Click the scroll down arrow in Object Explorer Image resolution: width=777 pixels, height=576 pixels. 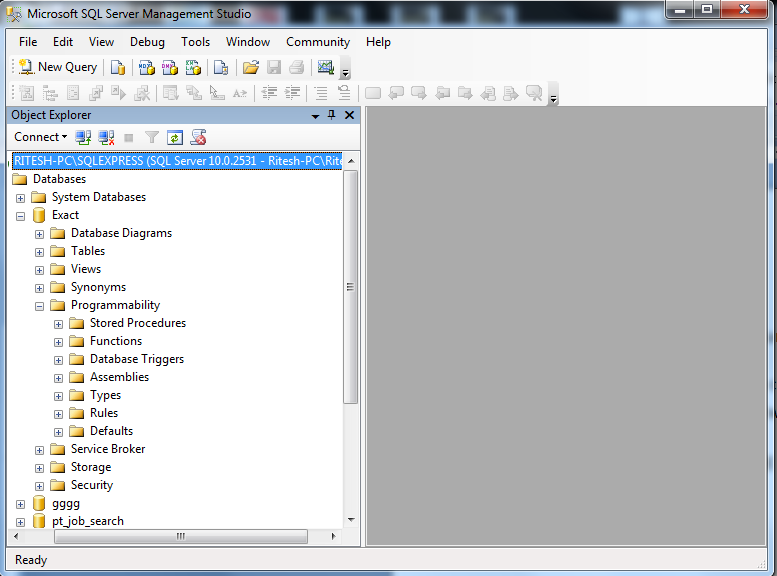[x=351, y=519]
